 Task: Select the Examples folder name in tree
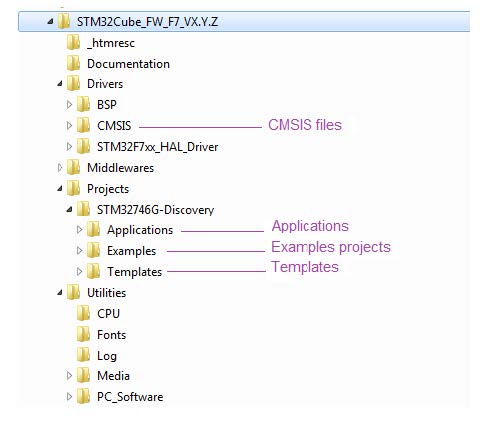click(x=131, y=251)
